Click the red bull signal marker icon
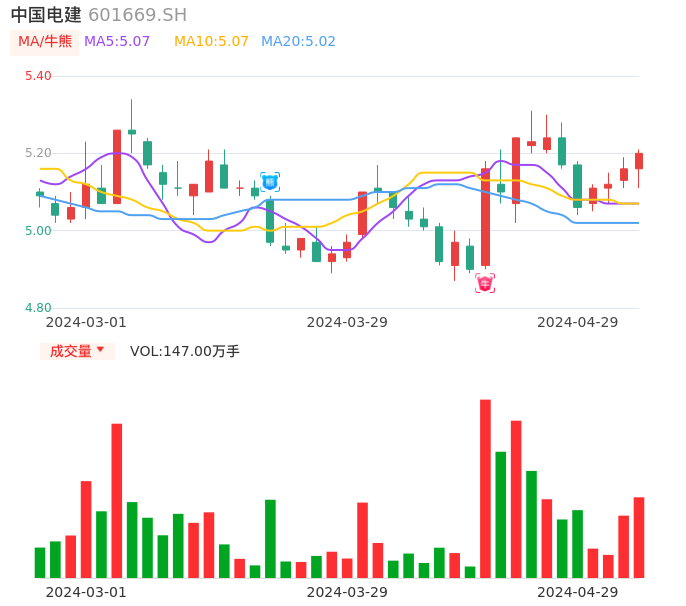686x606 pixels. pyautogui.click(x=485, y=284)
